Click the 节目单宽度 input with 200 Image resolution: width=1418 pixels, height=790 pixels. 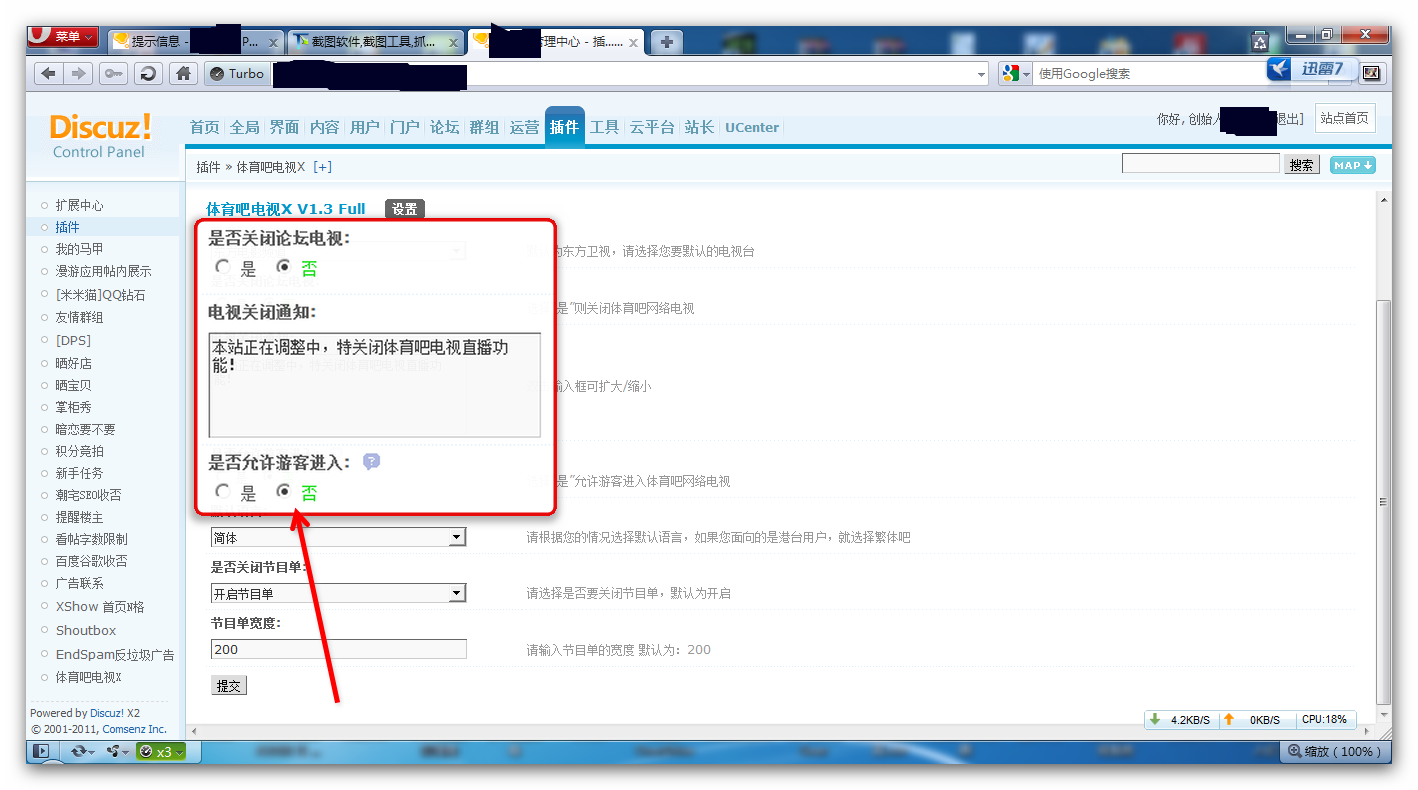click(338, 649)
